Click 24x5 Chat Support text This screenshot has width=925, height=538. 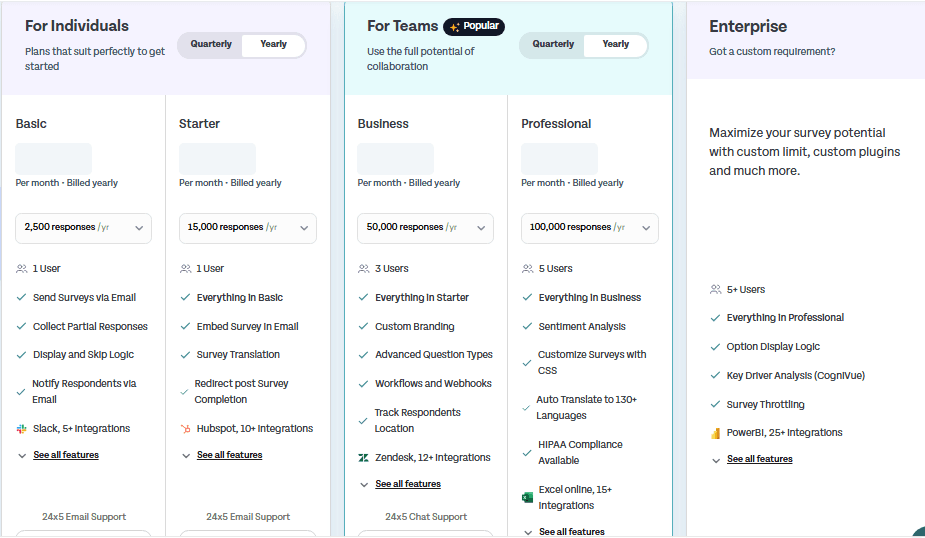(x=426, y=517)
